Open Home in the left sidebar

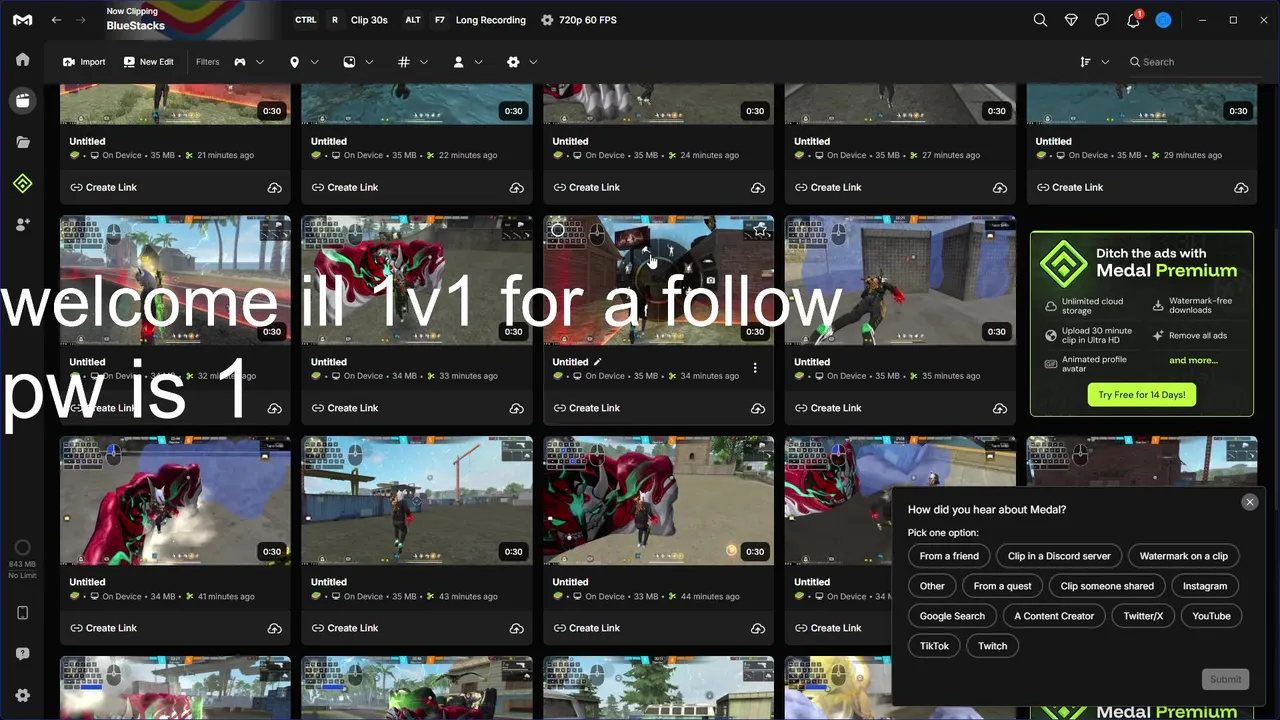[x=22, y=59]
